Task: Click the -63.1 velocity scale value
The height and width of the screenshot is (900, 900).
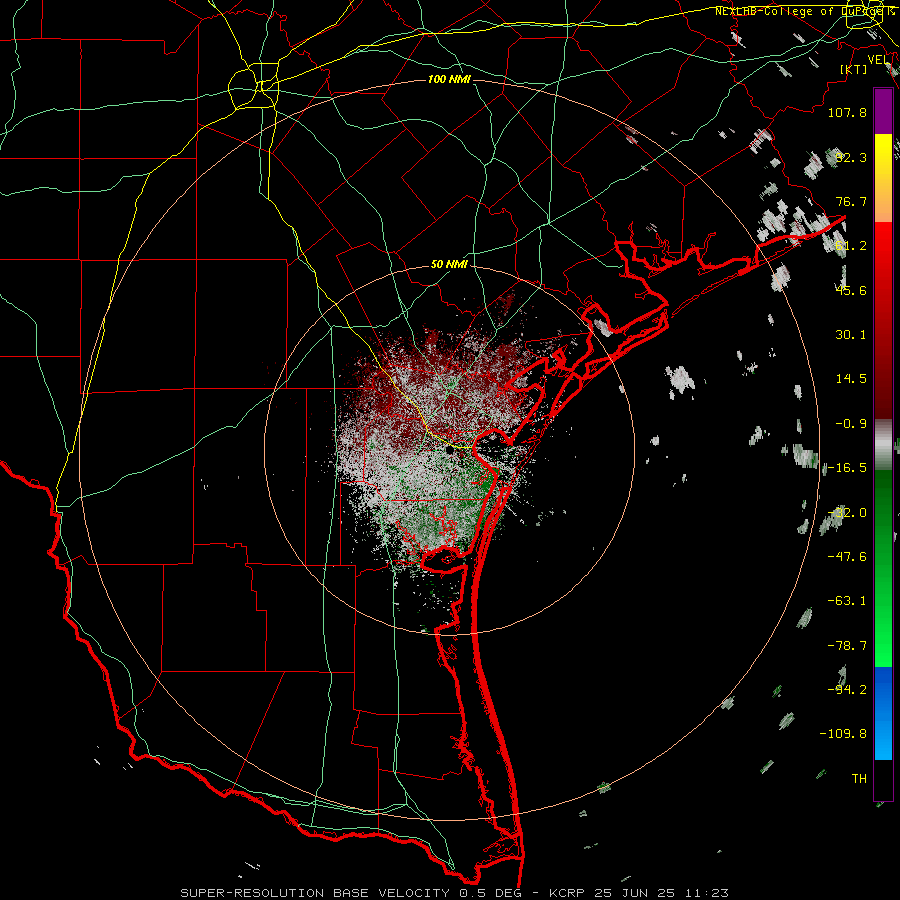Action: pyautogui.click(x=847, y=601)
